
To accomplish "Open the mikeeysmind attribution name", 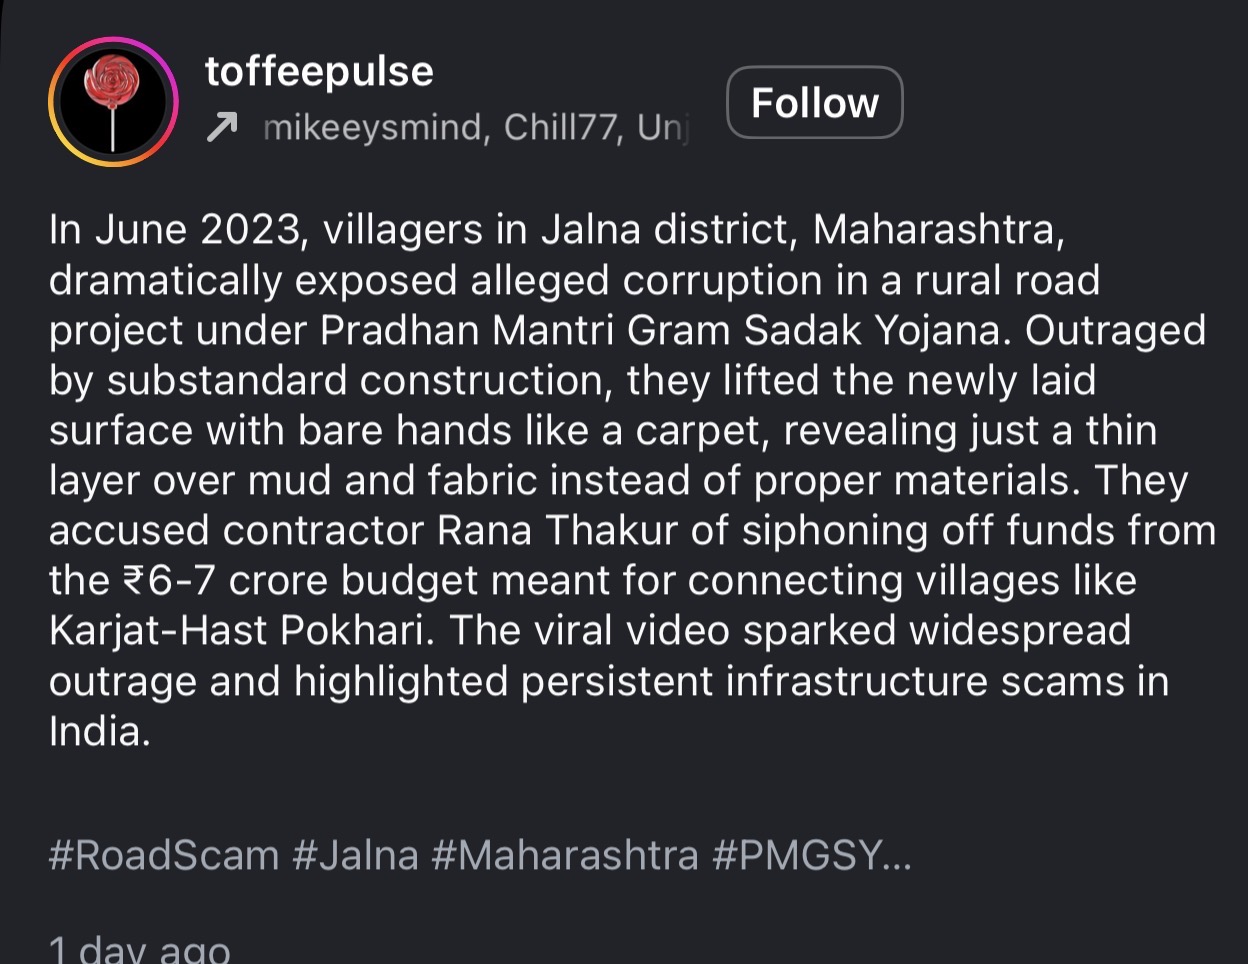I will (375, 128).
